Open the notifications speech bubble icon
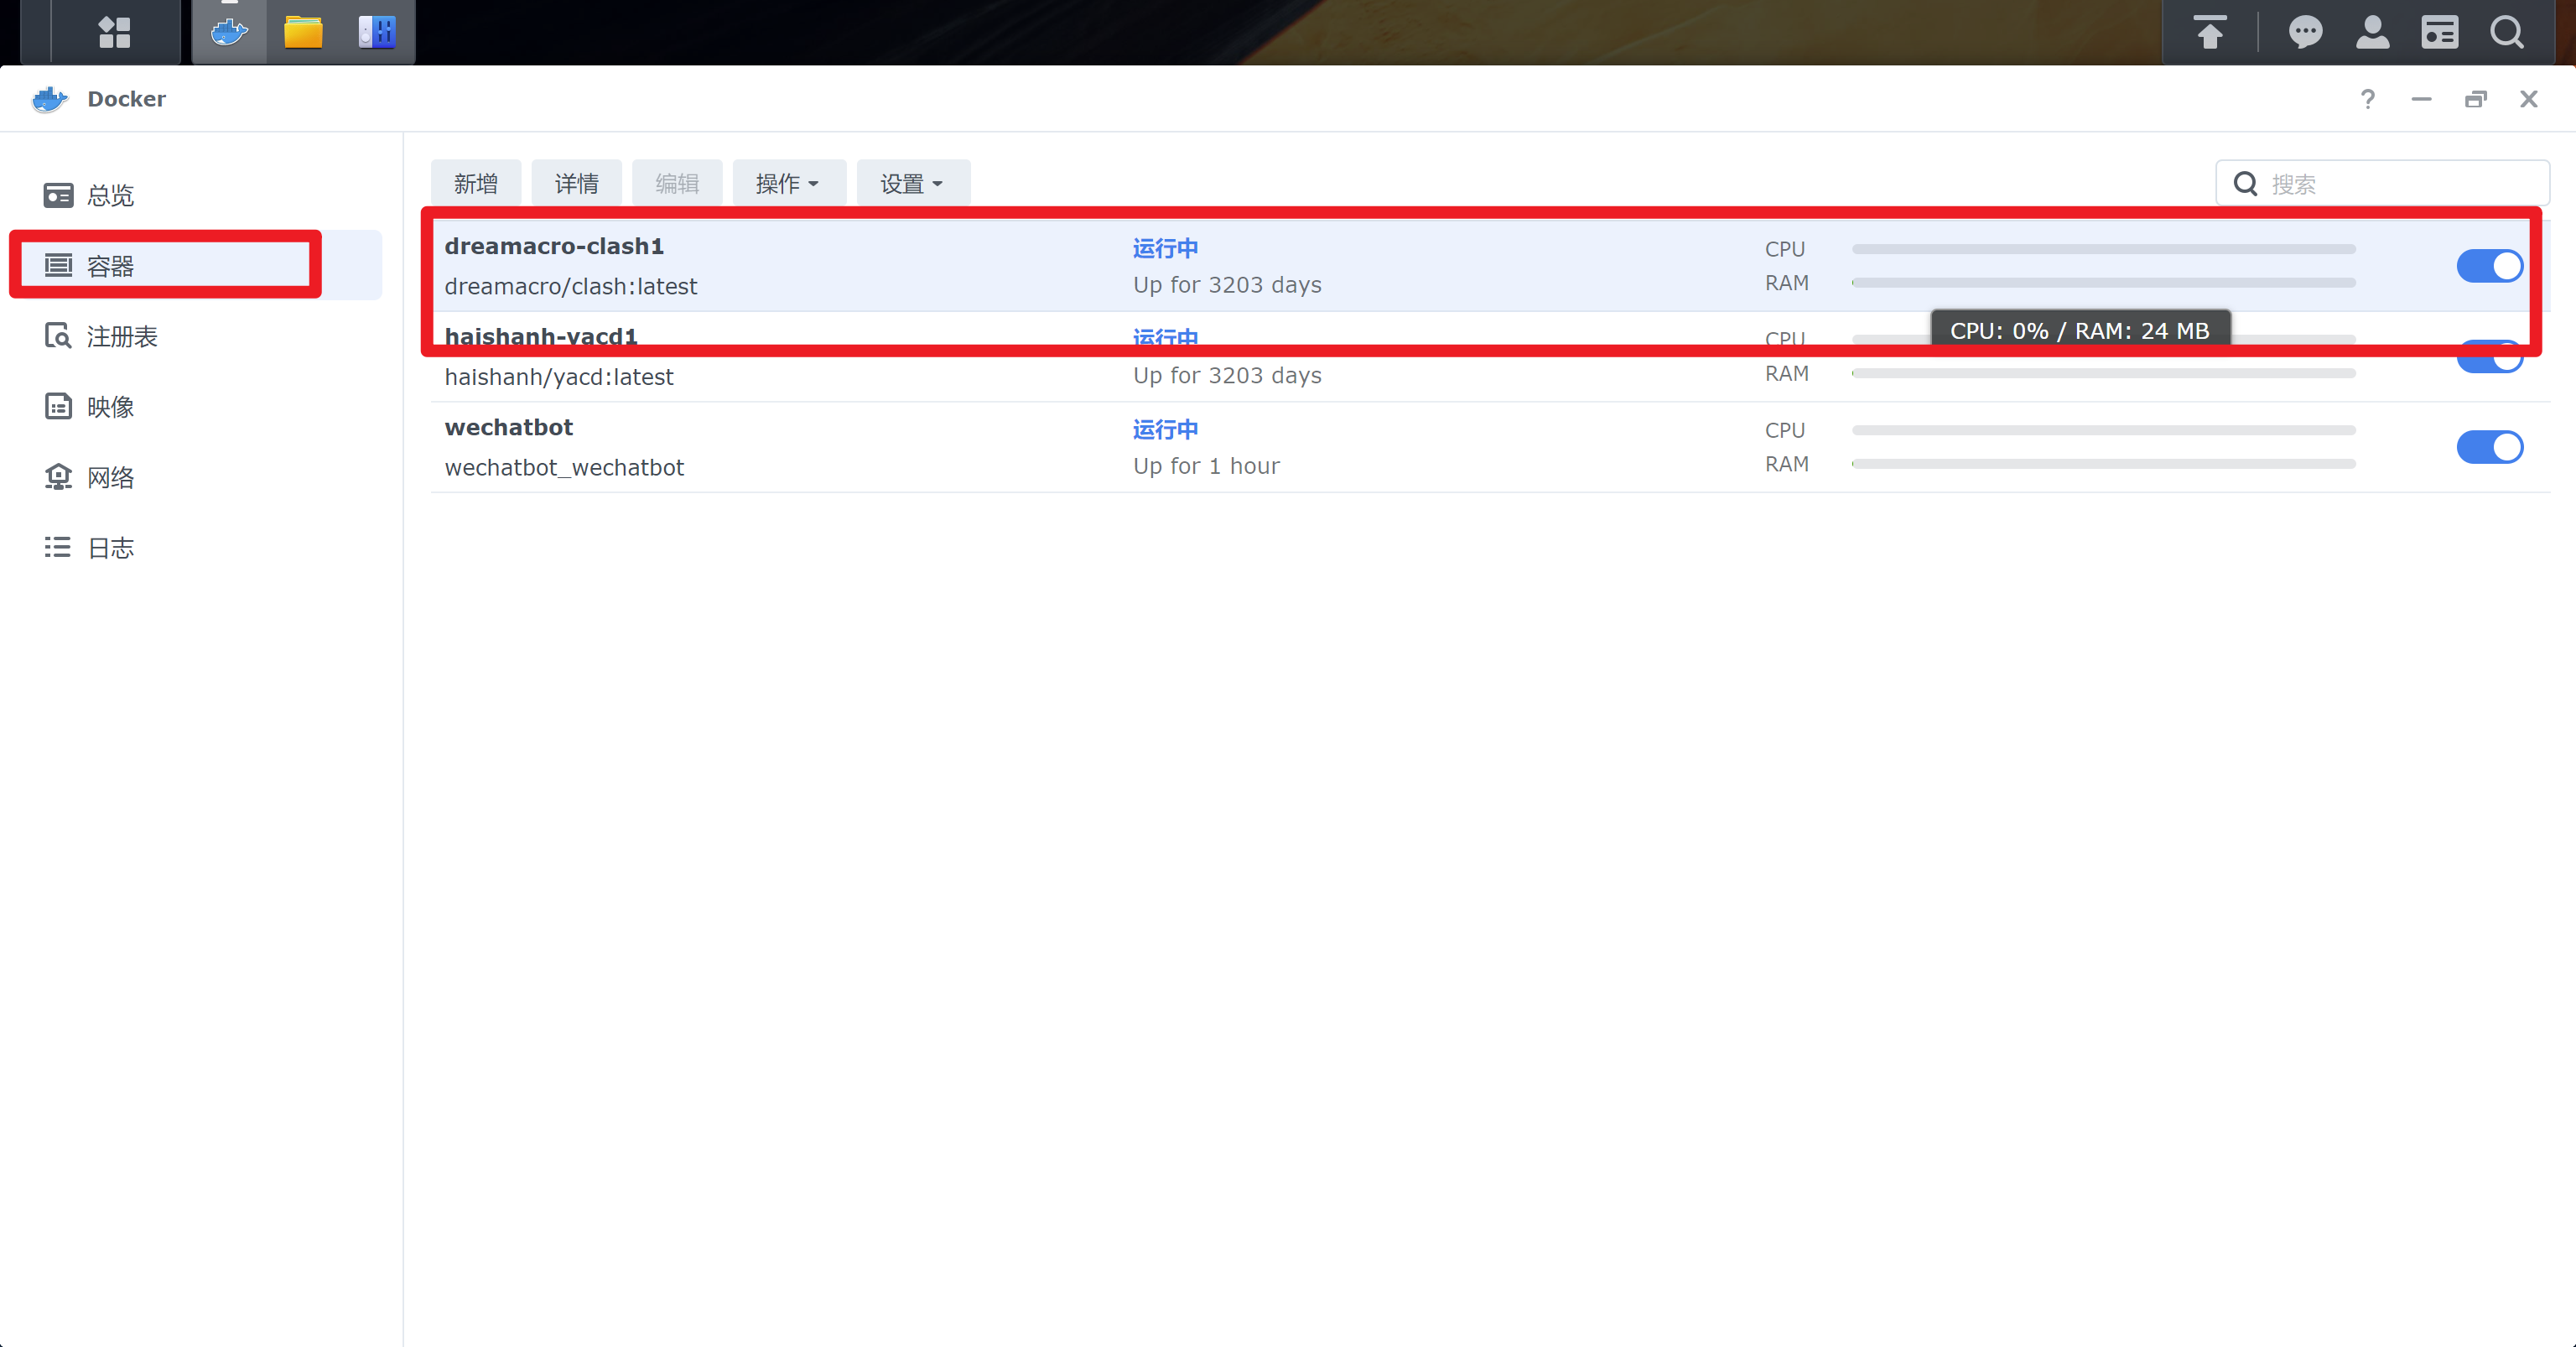The width and height of the screenshot is (2576, 1347). [2305, 32]
